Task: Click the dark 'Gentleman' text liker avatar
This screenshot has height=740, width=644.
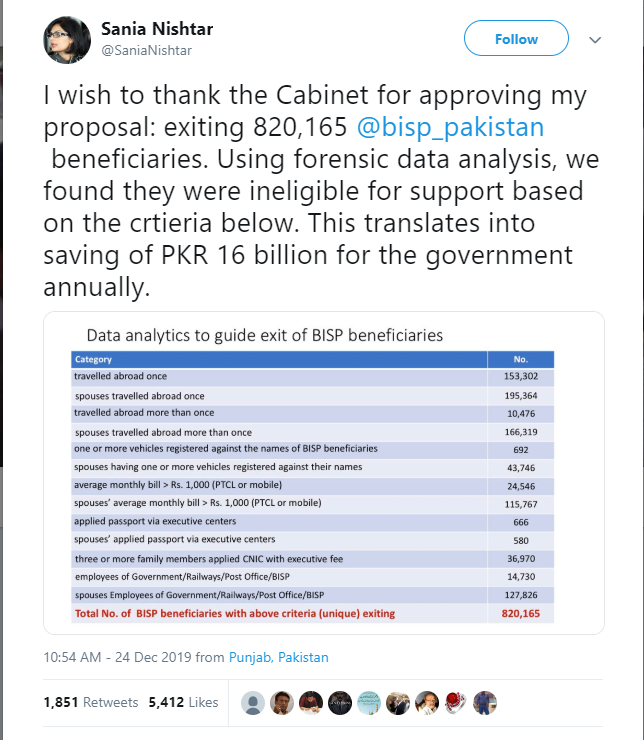Action: pyautogui.click(x=341, y=703)
